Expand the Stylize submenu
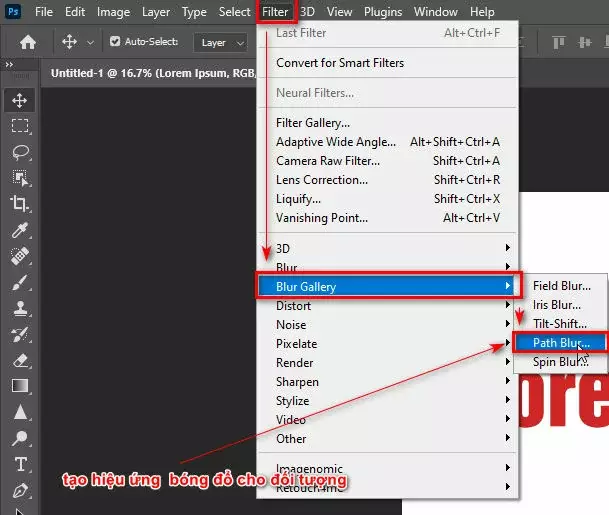609x515 pixels. (388, 400)
